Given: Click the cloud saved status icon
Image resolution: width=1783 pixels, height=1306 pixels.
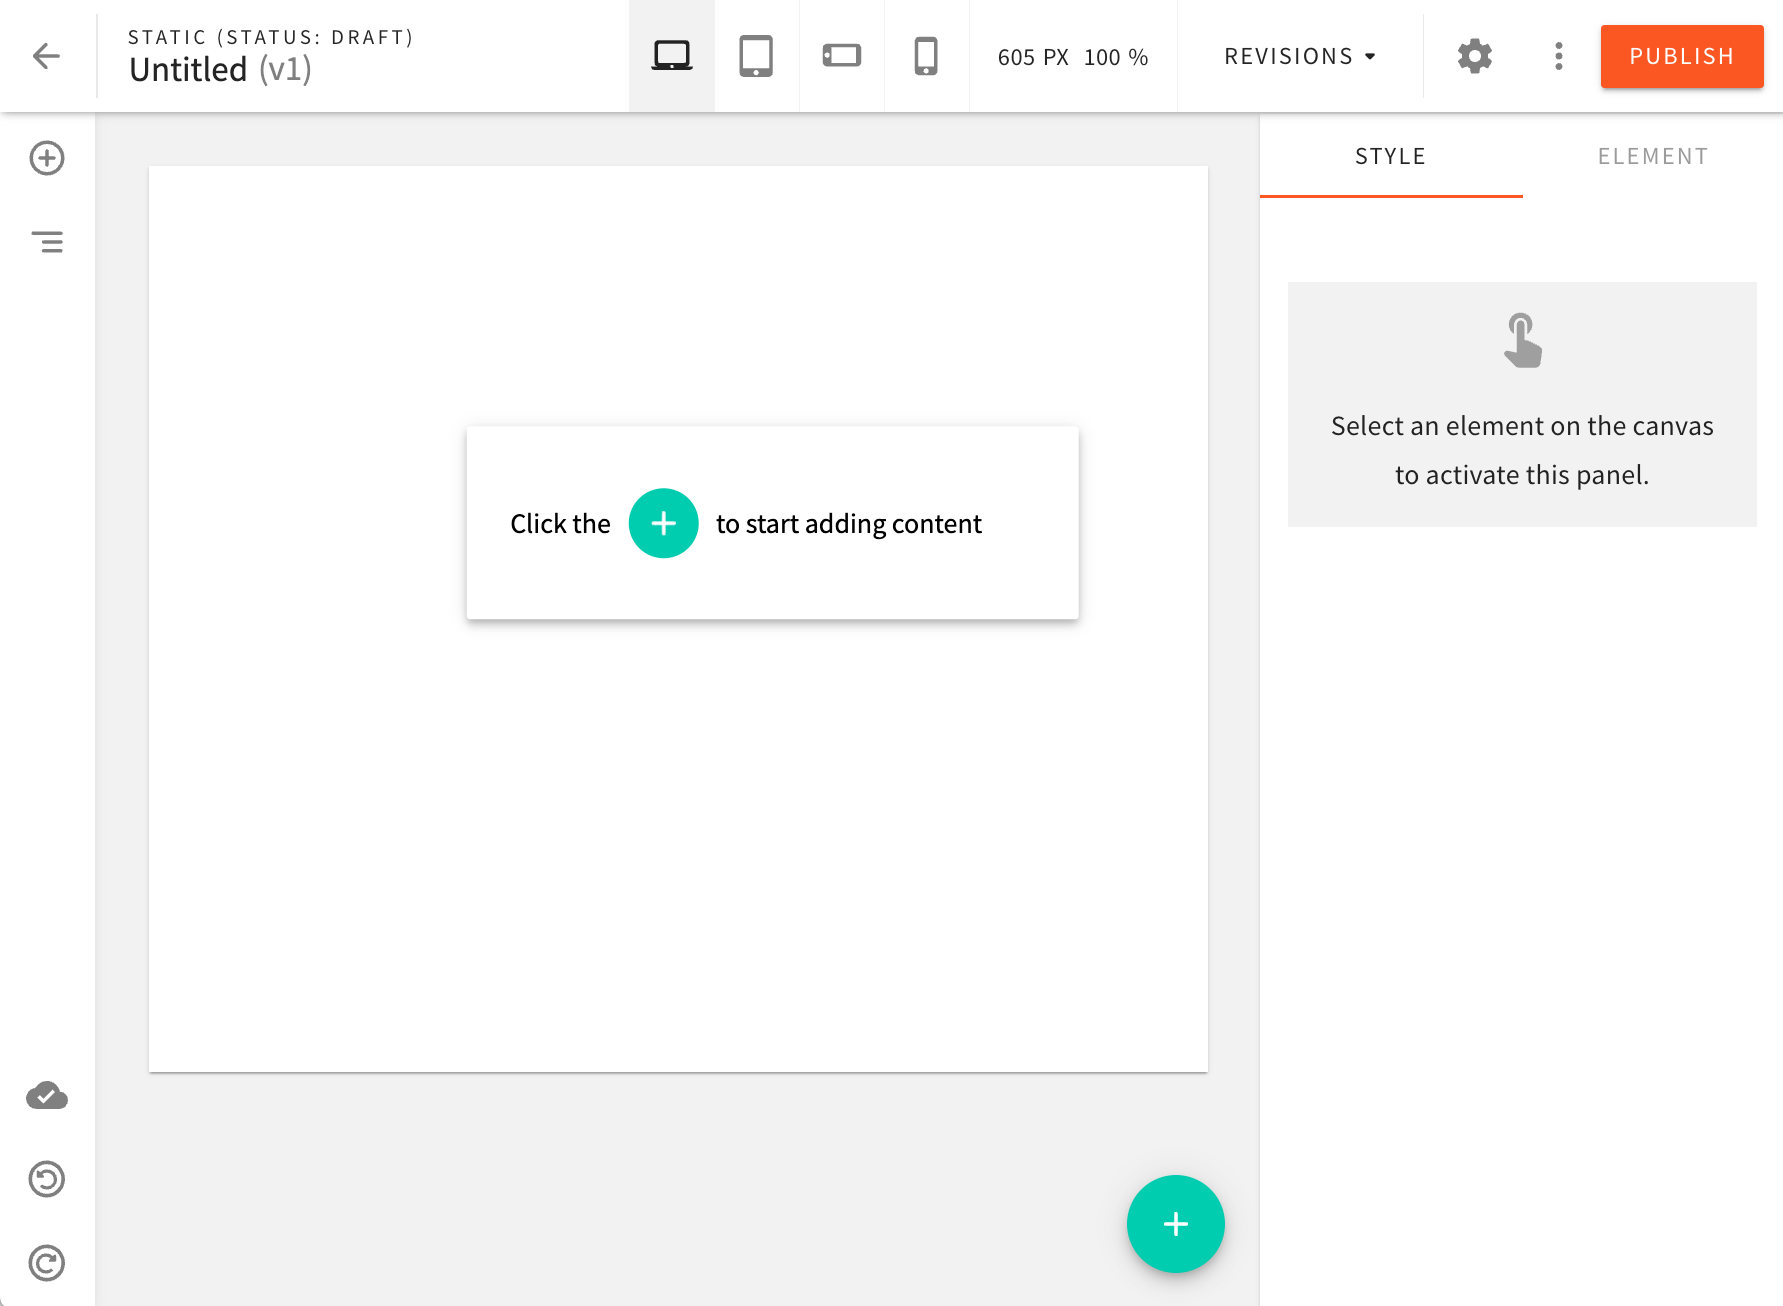Looking at the screenshot, I should (47, 1096).
